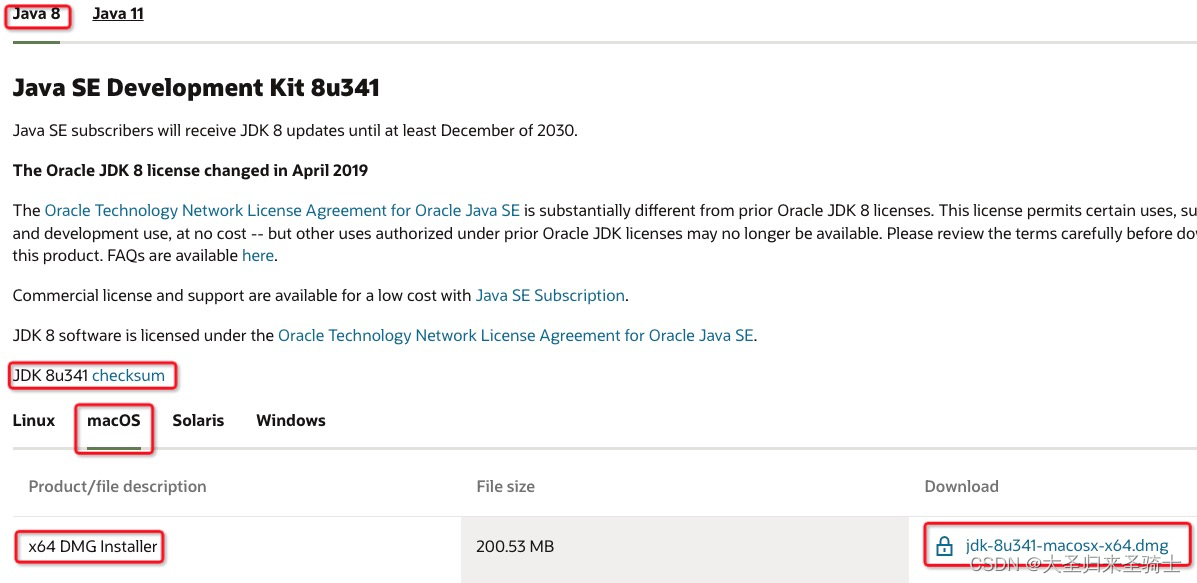Open the FAQs "here" link
1197x583 pixels.
257,256
